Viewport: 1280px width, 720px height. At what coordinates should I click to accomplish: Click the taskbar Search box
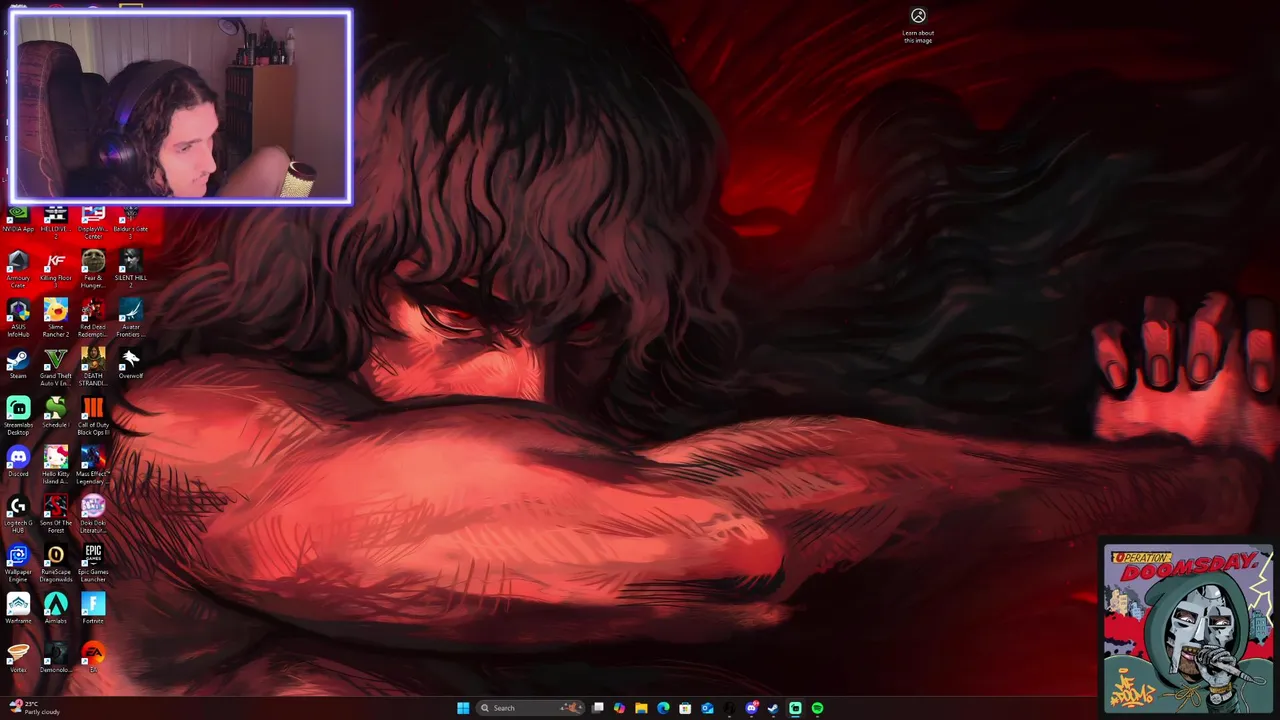[530, 708]
